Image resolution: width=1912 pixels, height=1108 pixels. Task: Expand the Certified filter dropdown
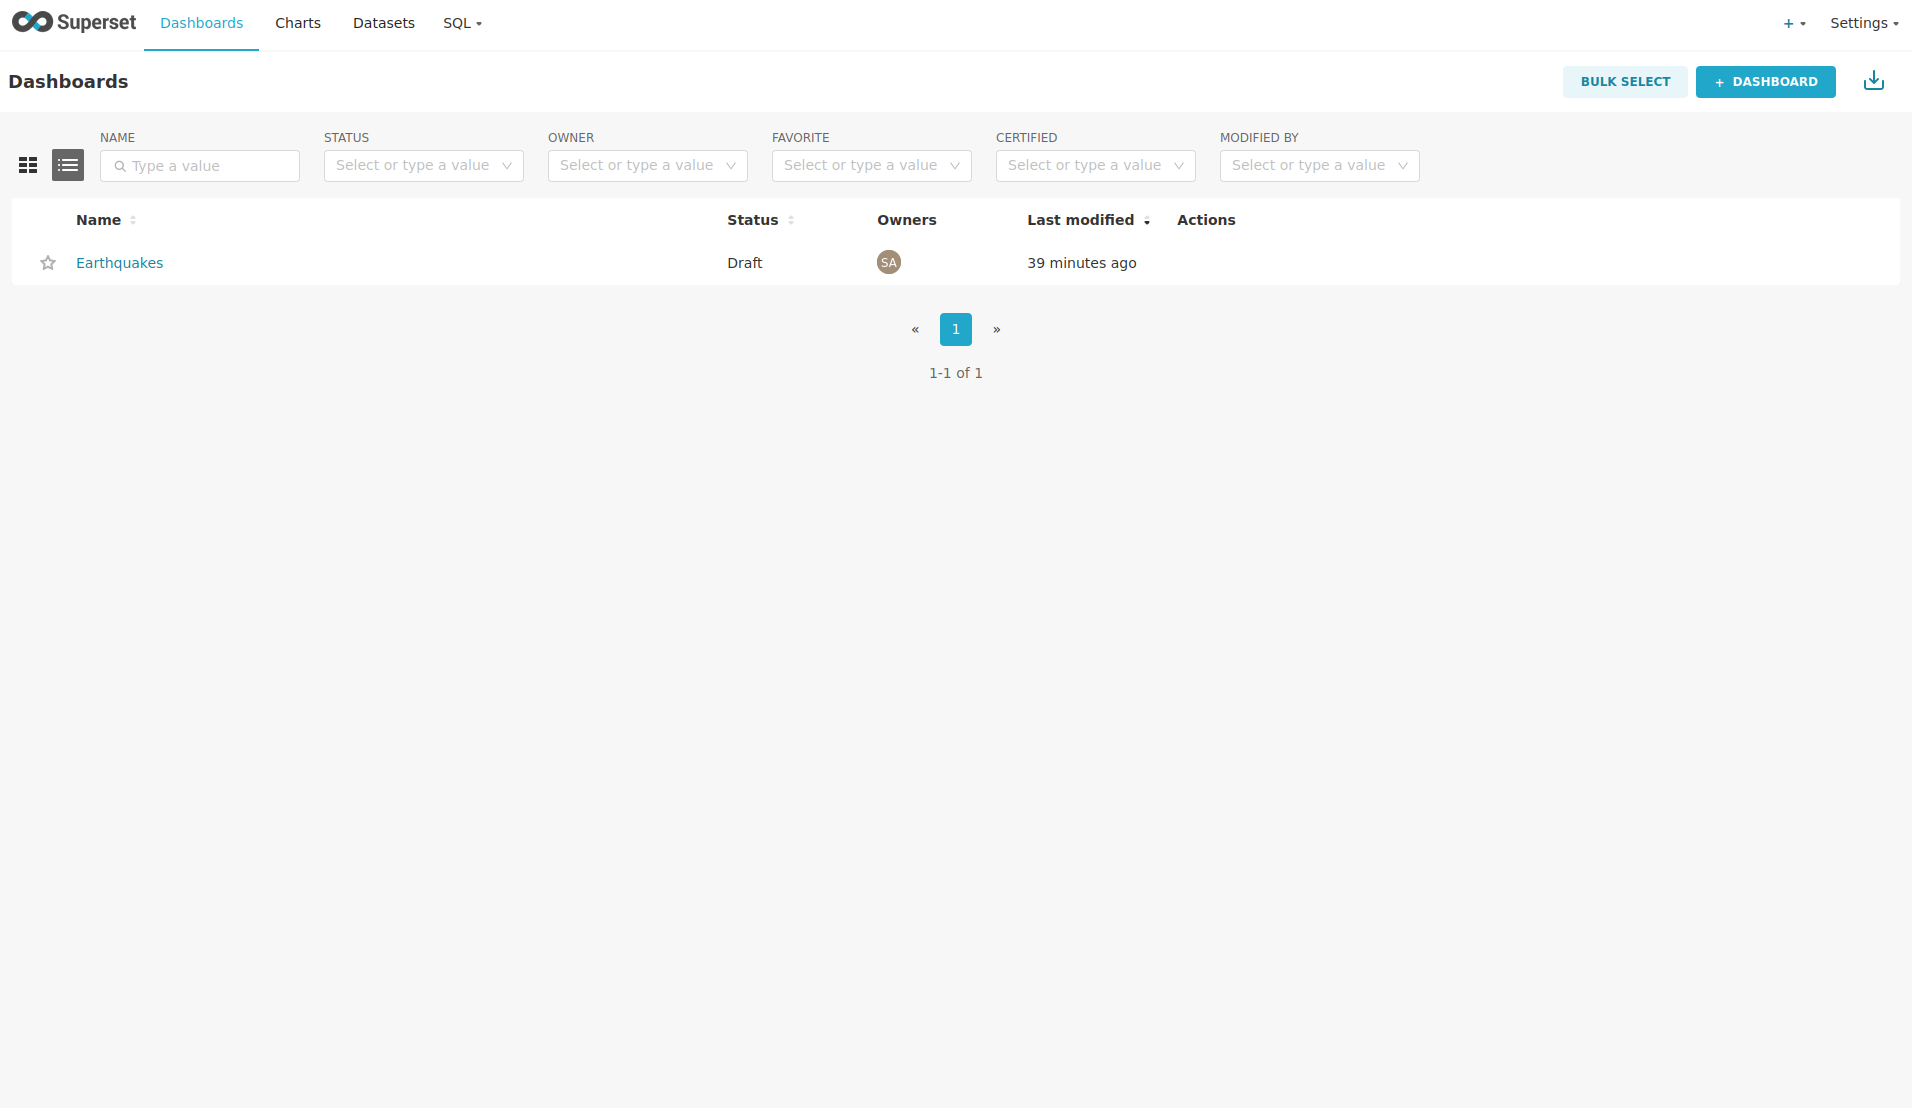[1095, 166]
